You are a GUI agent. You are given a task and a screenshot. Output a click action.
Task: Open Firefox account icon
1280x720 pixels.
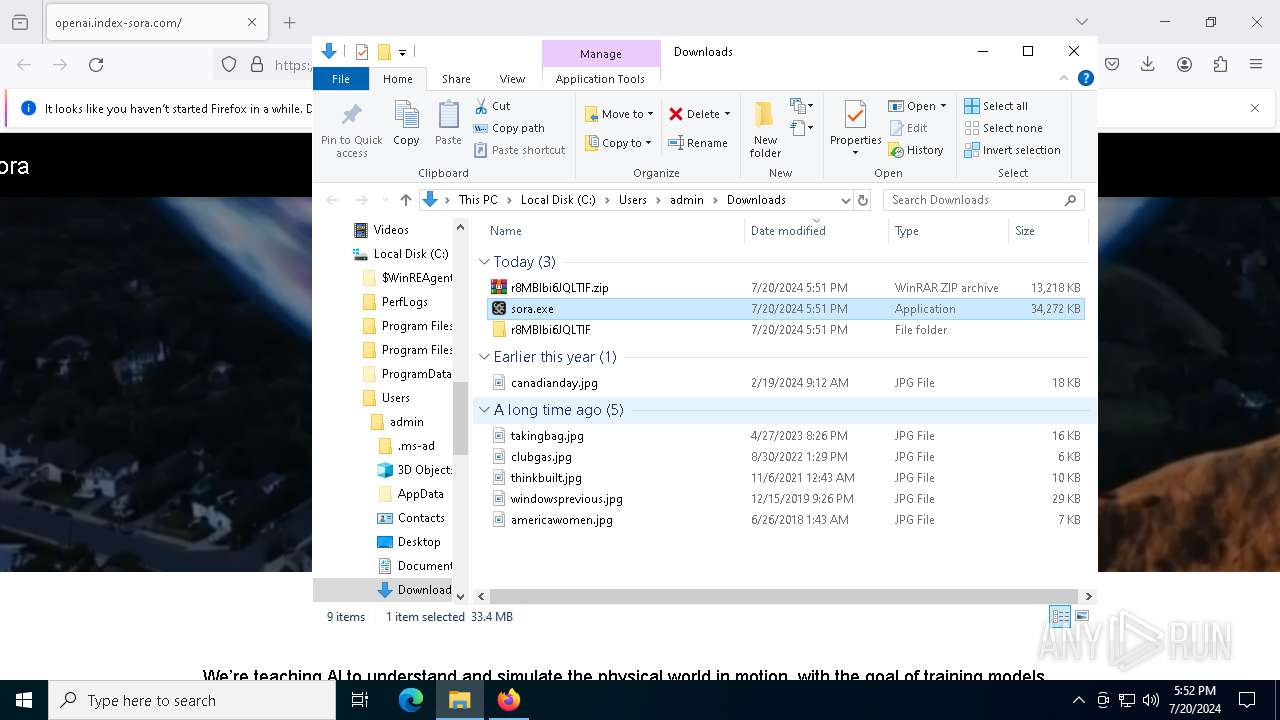point(1184,65)
